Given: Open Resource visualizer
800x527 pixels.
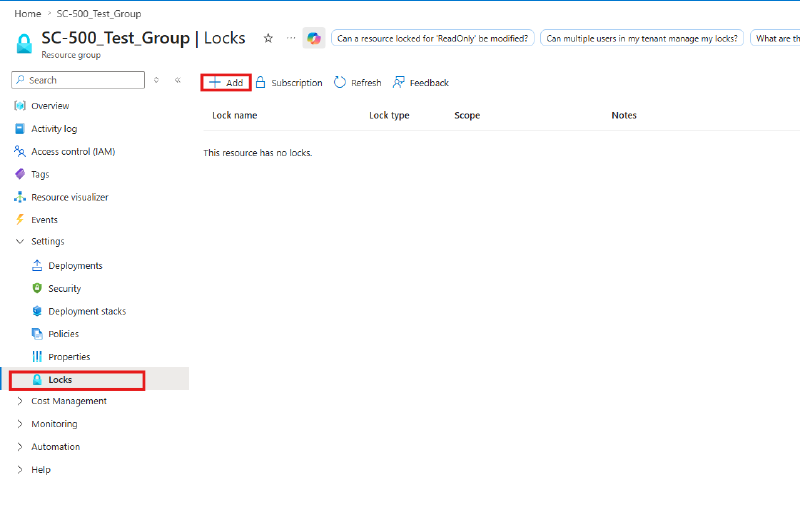Looking at the screenshot, I should coord(70,197).
